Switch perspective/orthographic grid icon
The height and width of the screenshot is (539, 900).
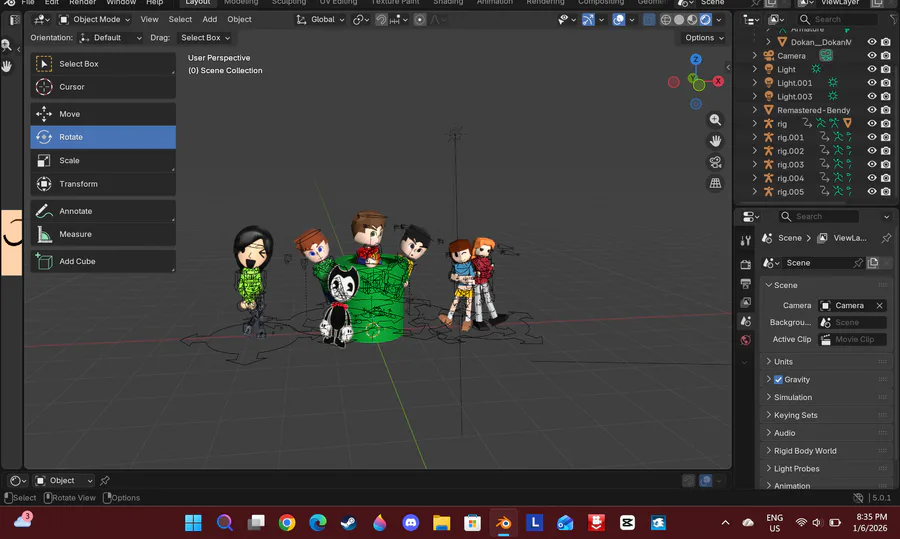point(715,183)
